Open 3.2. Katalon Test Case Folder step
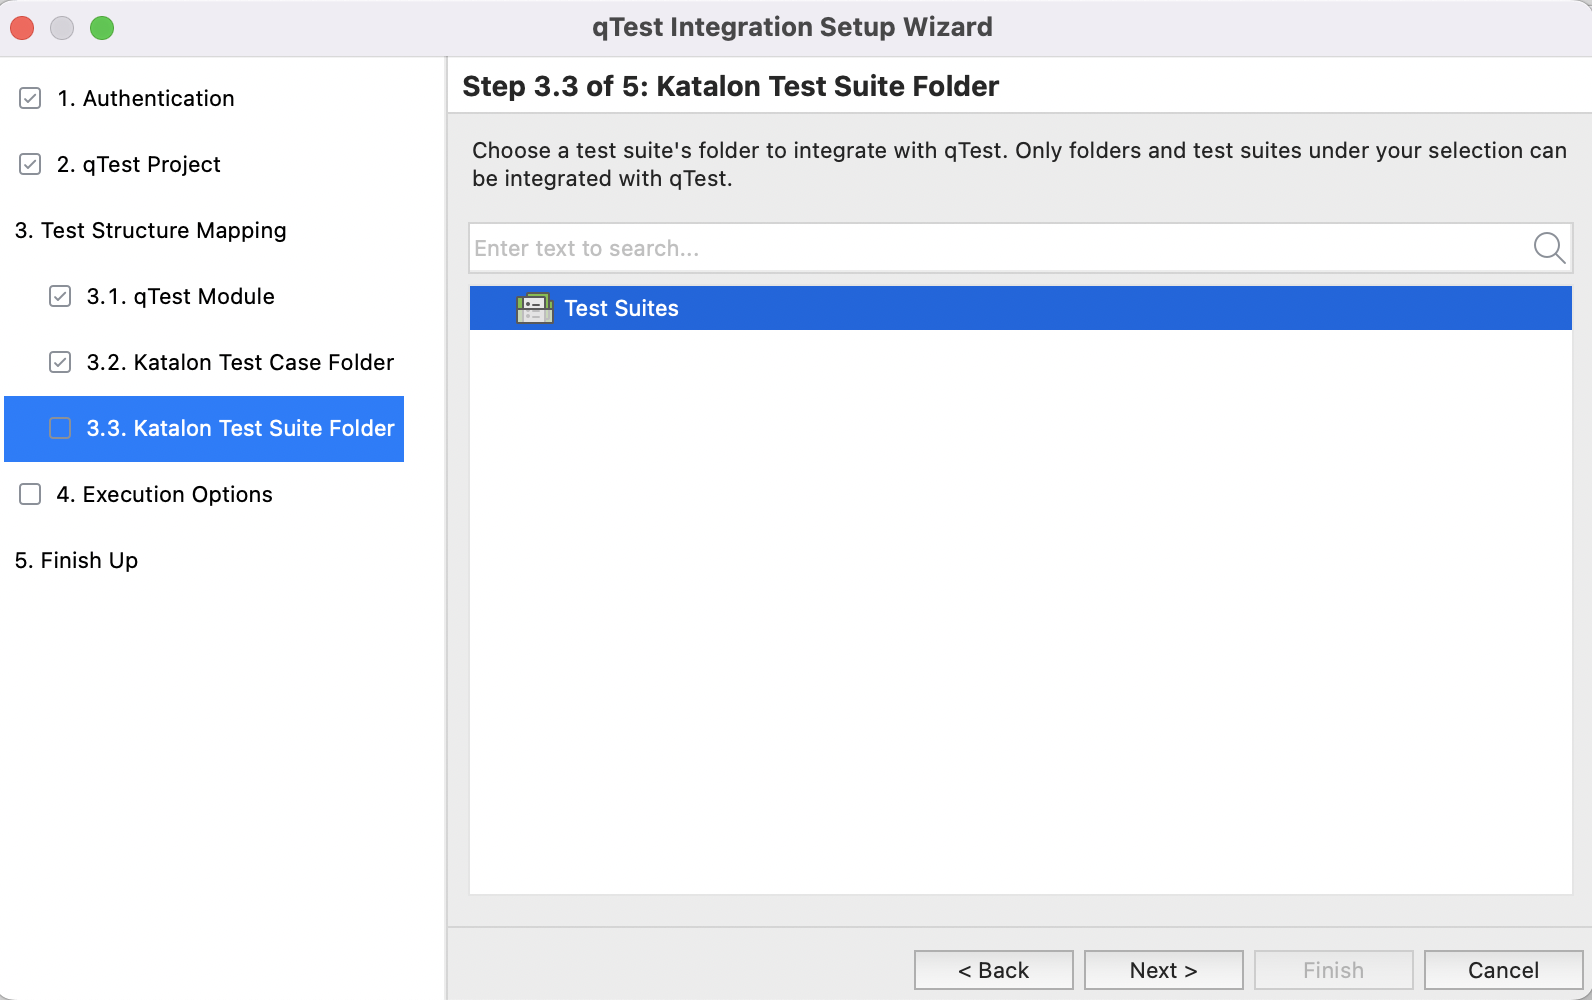This screenshot has width=1592, height=1000. click(x=240, y=362)
